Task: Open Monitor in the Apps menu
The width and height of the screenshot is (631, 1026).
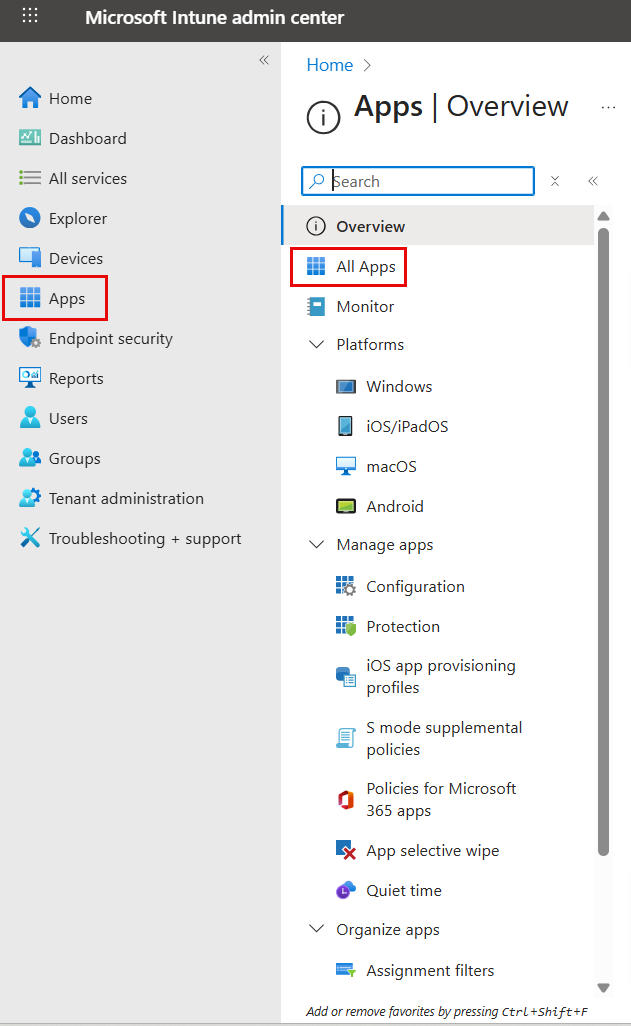Action: [x=365, y=306]
